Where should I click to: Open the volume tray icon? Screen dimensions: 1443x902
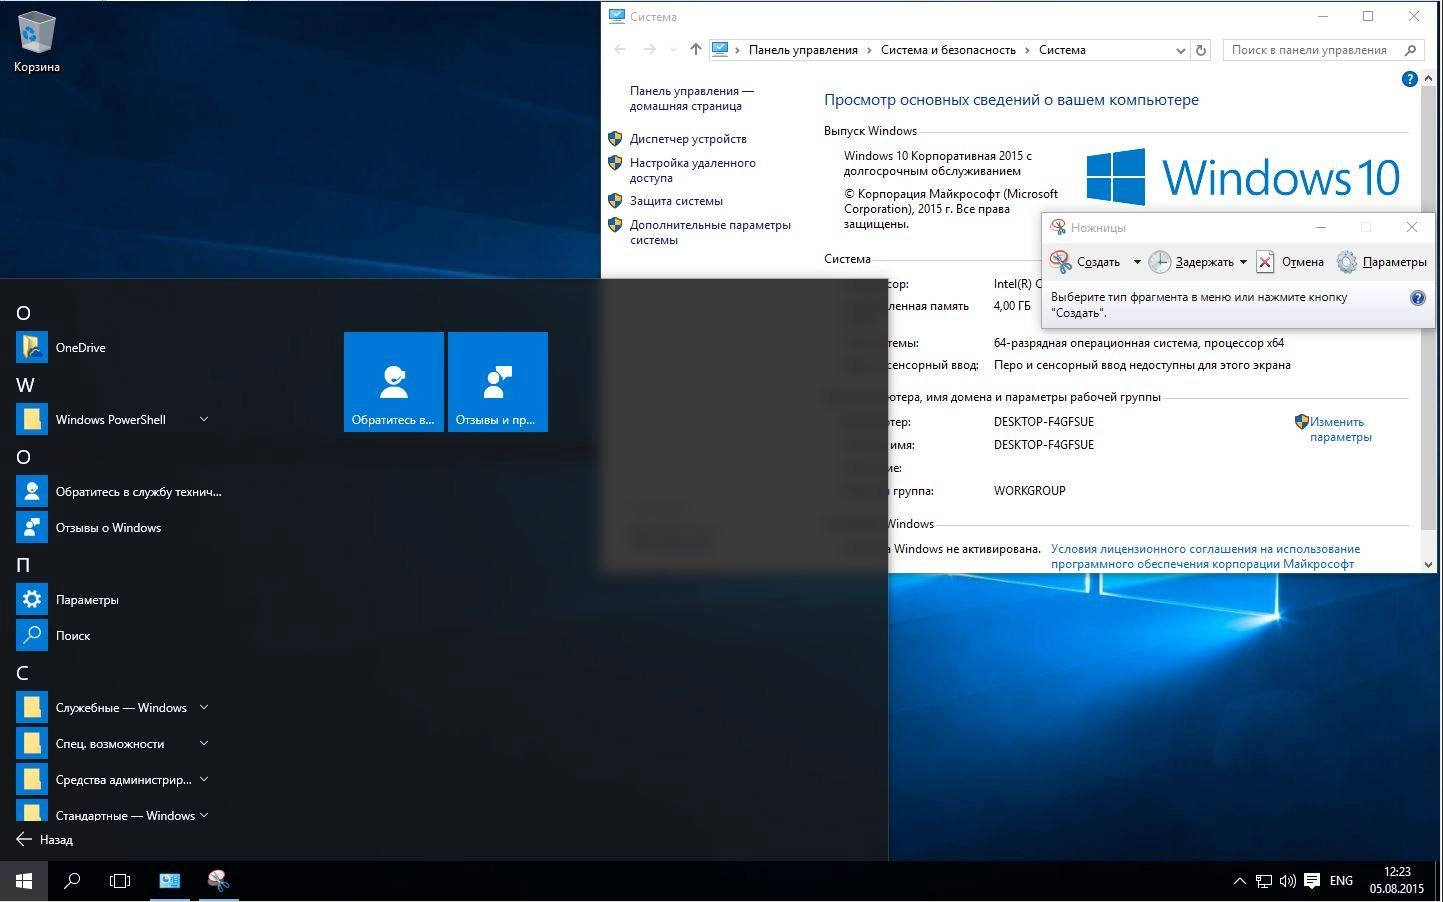(x=1287, y=881)
